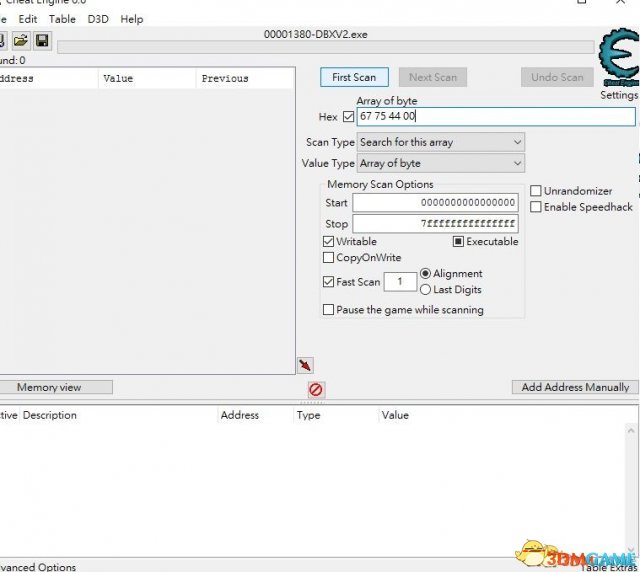Open the load table folder icon
Viewport: 640px width, 572px height.
pyautogui.click(x=20, y=40)
